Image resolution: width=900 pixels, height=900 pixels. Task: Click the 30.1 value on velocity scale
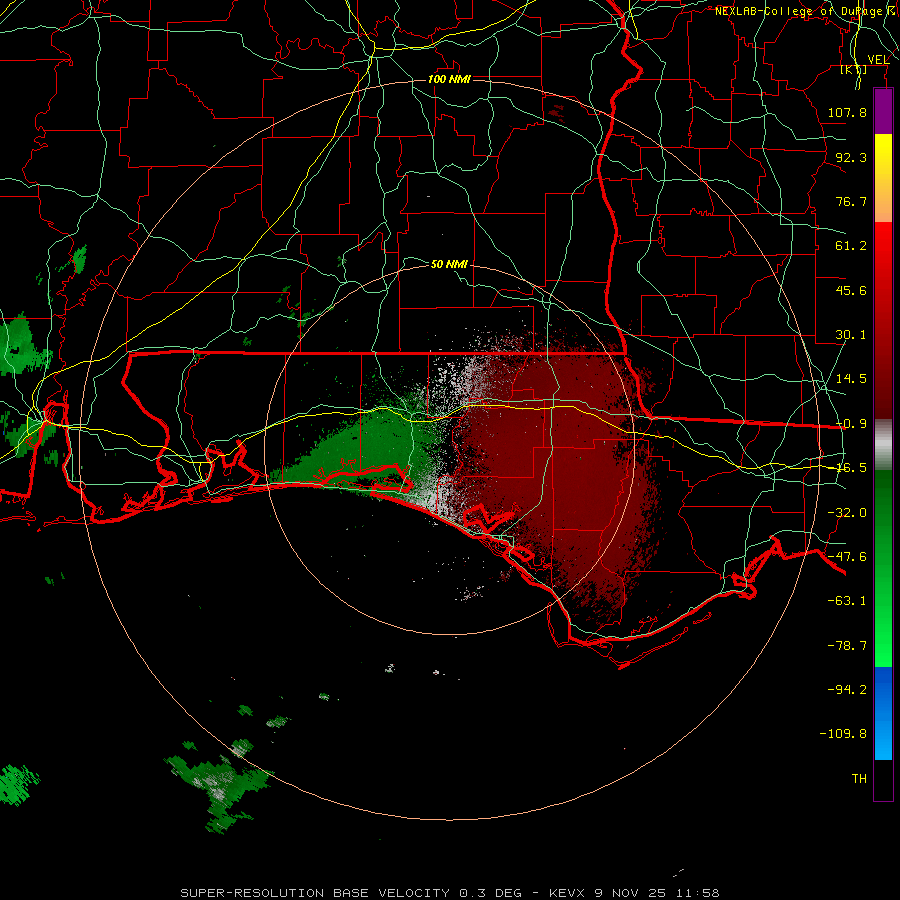click(x=851, y=335)
